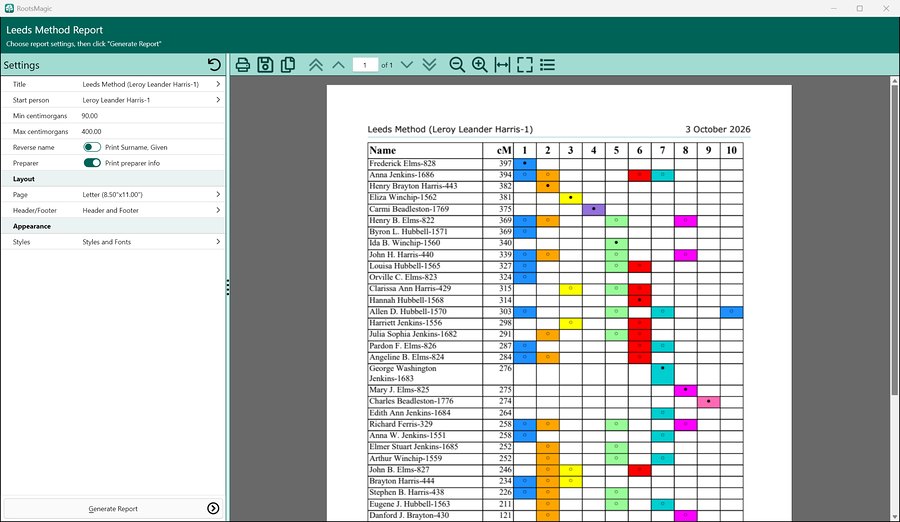This screenshot has height=522, width=900.
Task: Go to next page single down arrow
Action: pos(407,65)
